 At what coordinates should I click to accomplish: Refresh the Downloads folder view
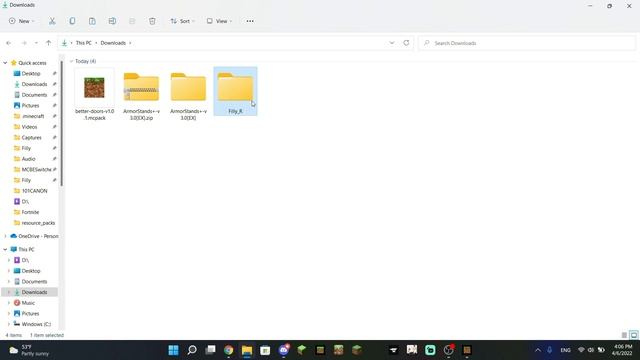coord(406,43)
